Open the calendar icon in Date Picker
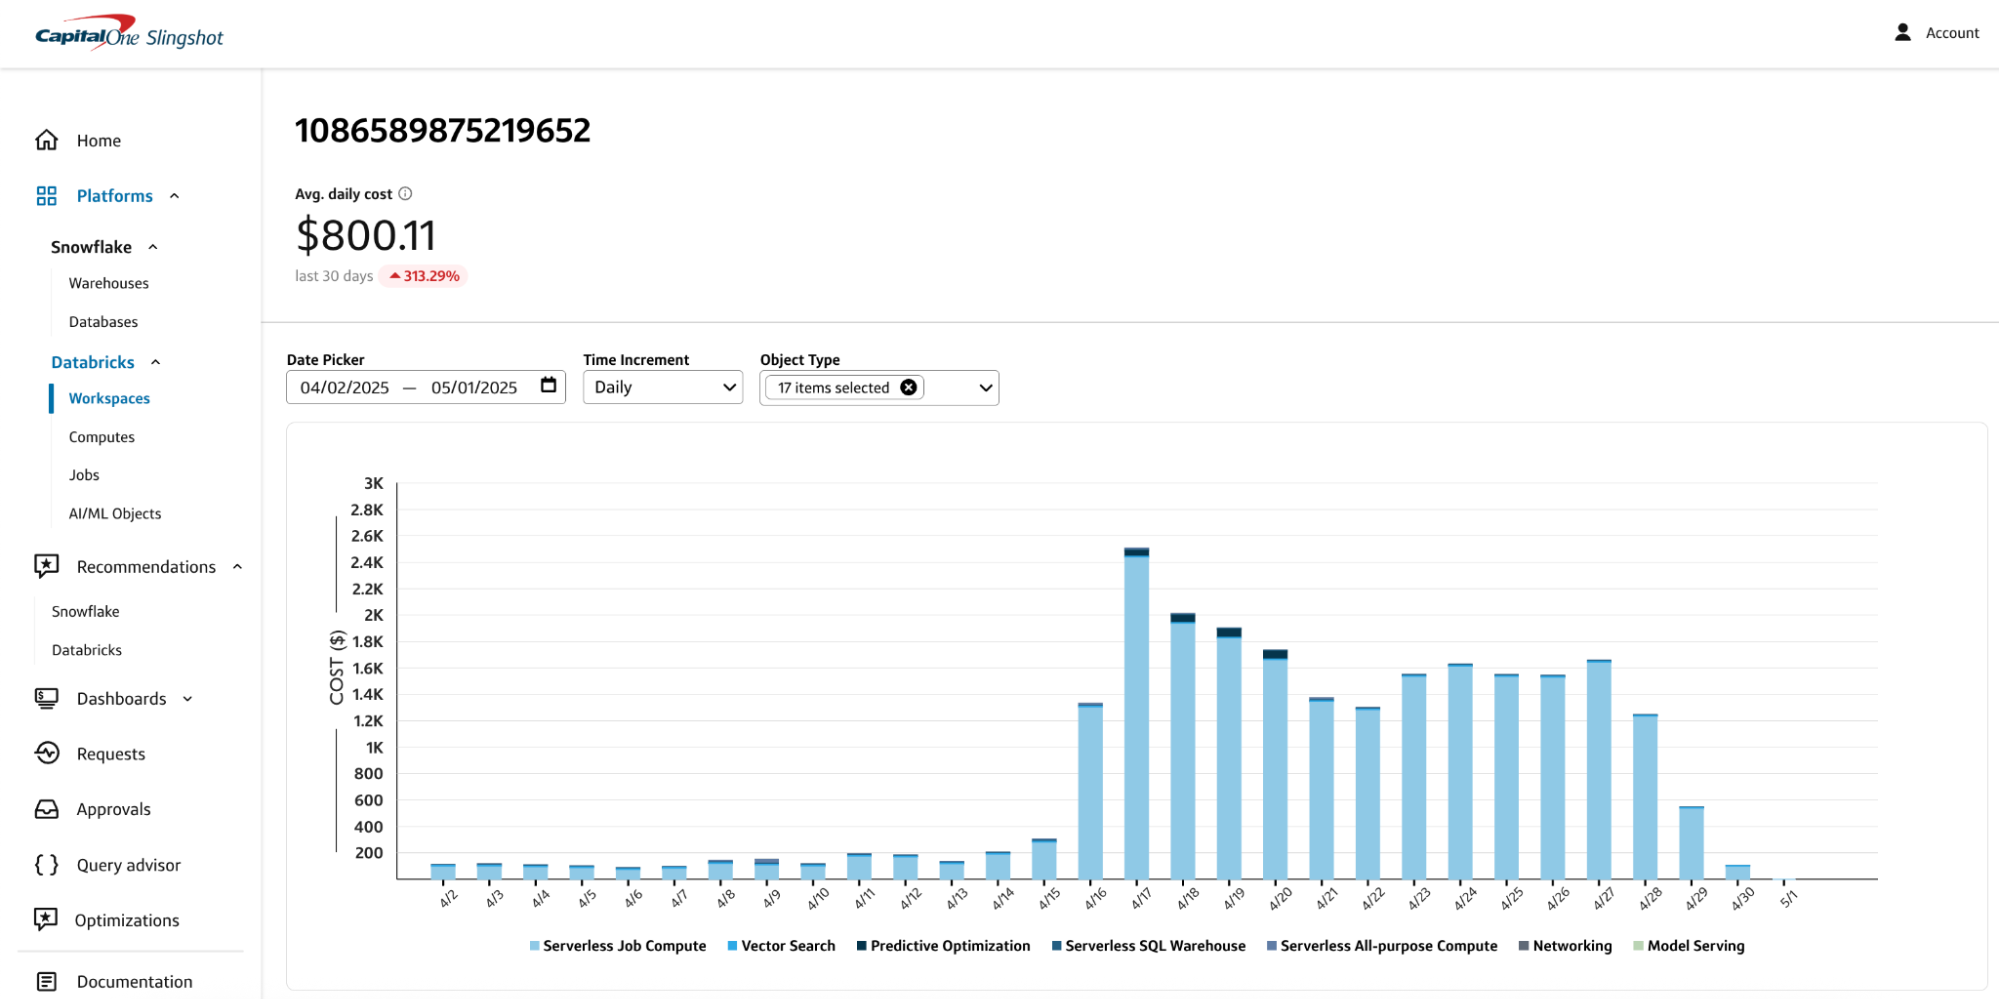 click(548, 386)
